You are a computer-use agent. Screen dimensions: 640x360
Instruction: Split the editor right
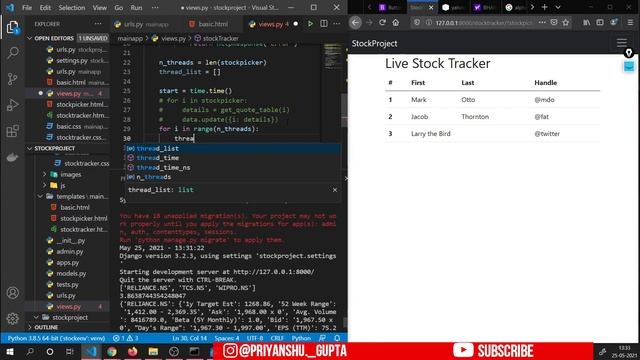[324, 24]
